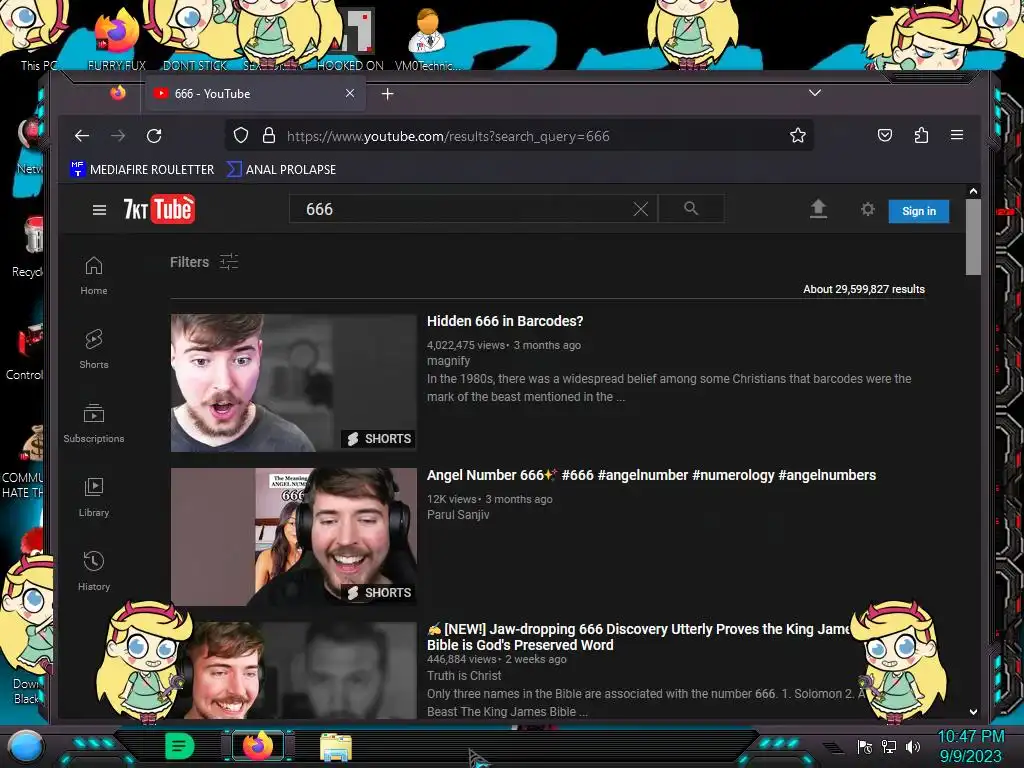The width and height of the screenshot is (1024, 768).
Task: Click the YouTube logo
Action: (159, 209)
